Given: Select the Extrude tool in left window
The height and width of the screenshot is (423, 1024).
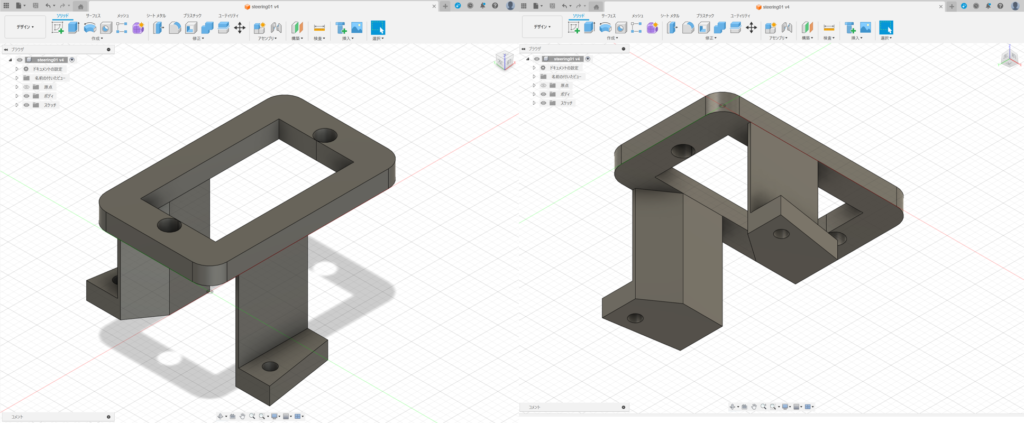Looking at the screenshot, I should [74, 28].
